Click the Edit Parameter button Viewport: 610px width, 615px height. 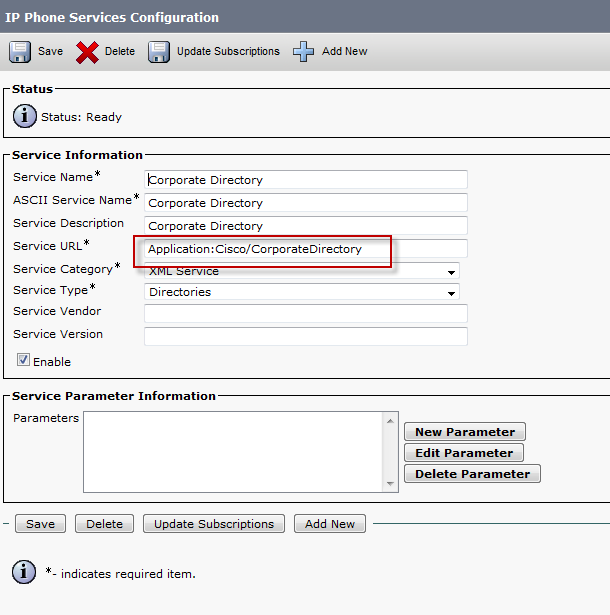point(464,453)
